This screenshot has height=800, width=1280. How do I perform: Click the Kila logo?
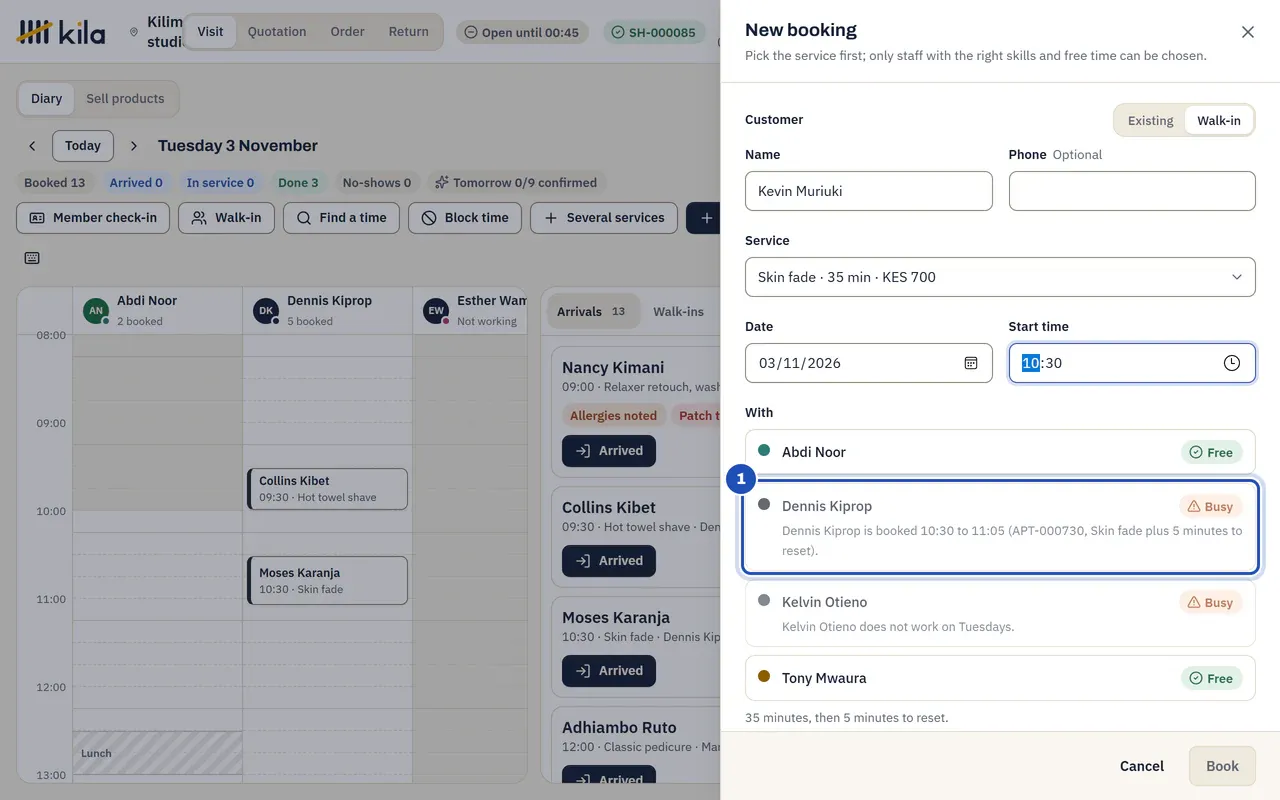point(61,32)
